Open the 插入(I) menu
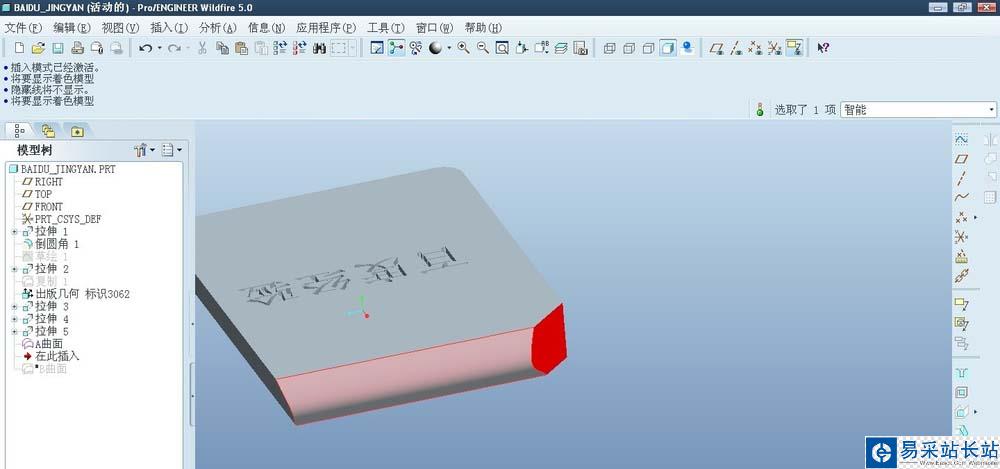 tap(169, 27)
